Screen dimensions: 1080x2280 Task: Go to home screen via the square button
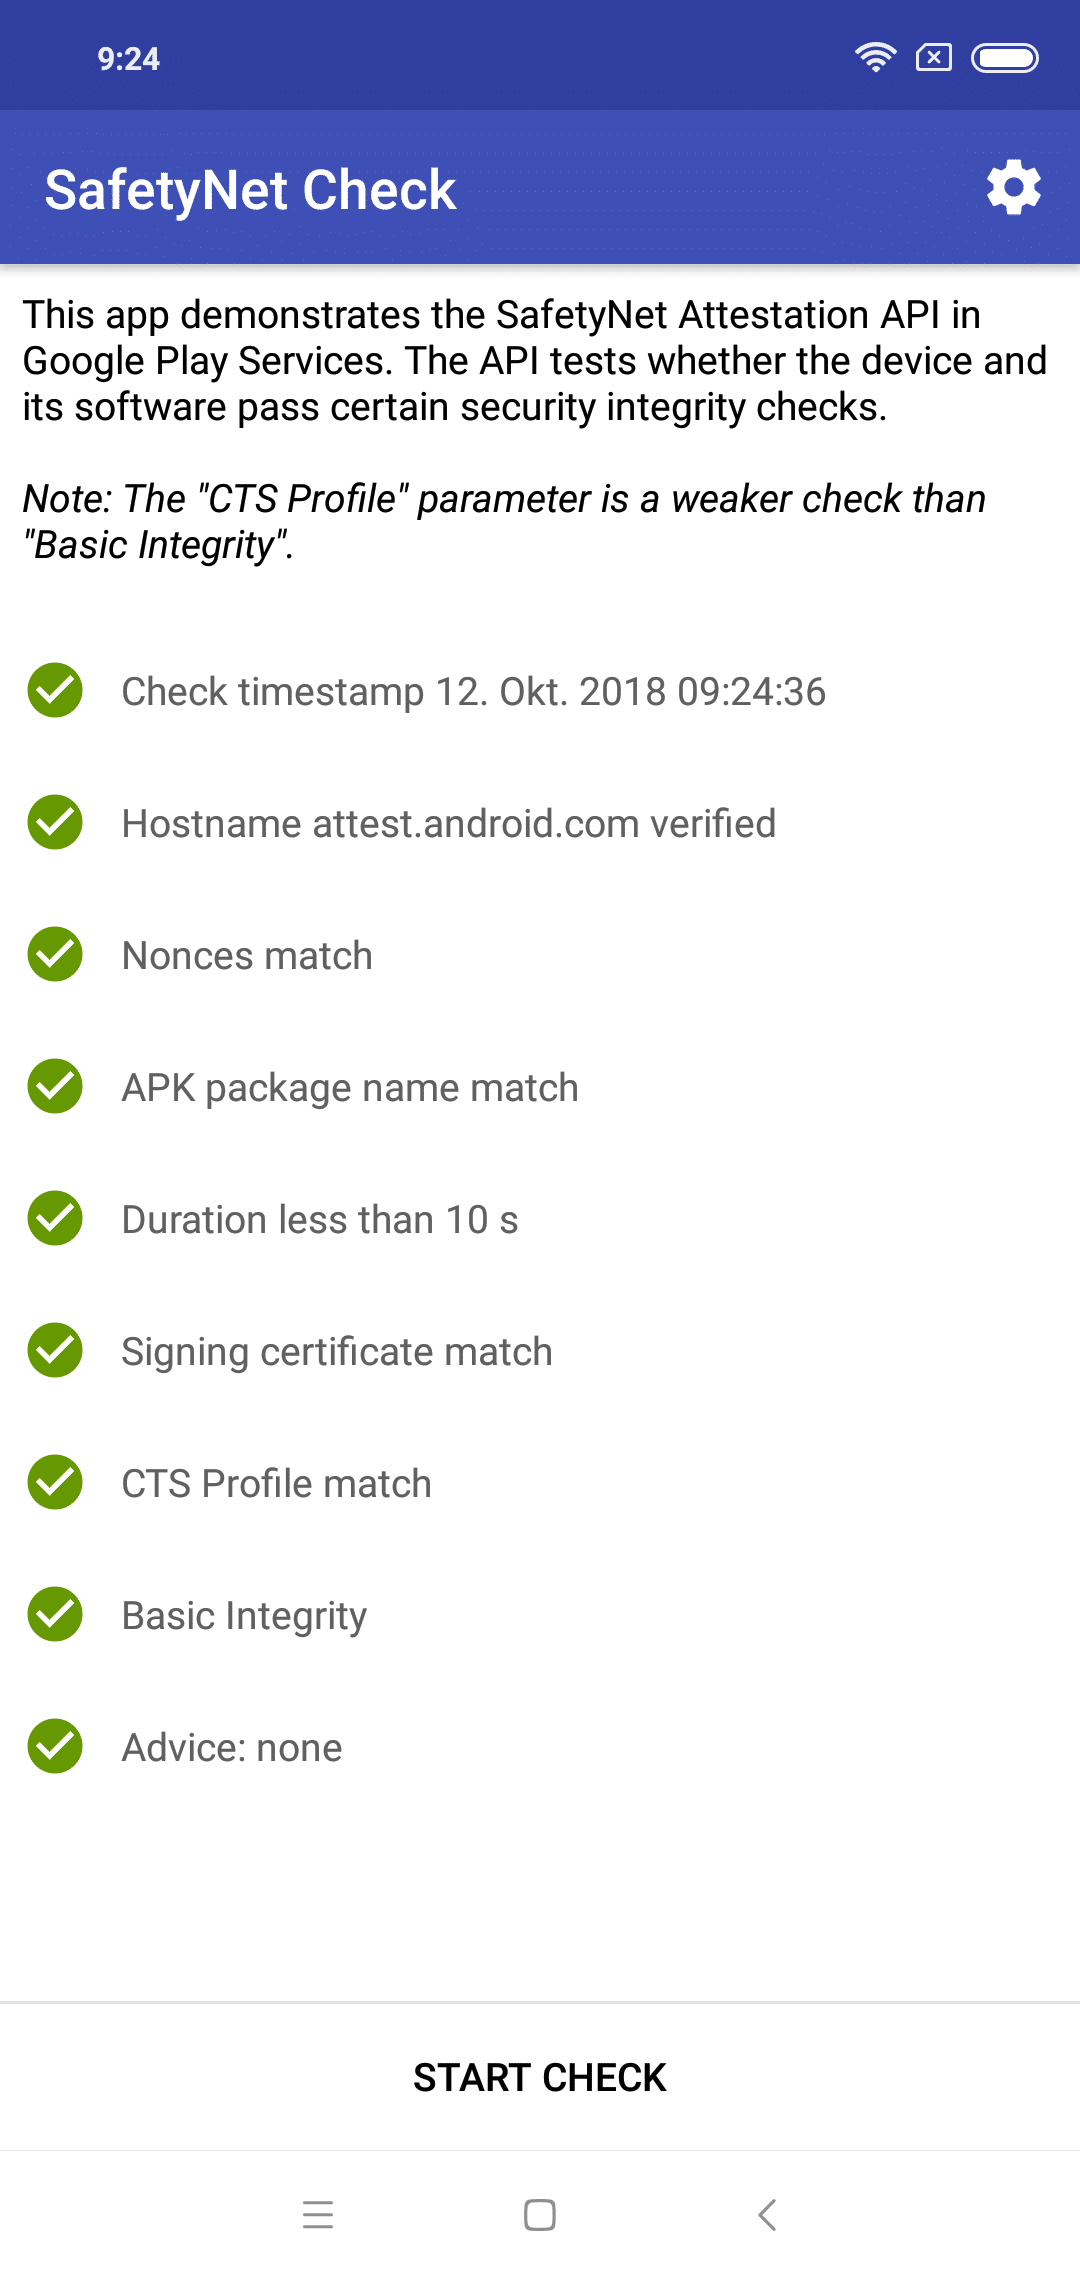540,2215
